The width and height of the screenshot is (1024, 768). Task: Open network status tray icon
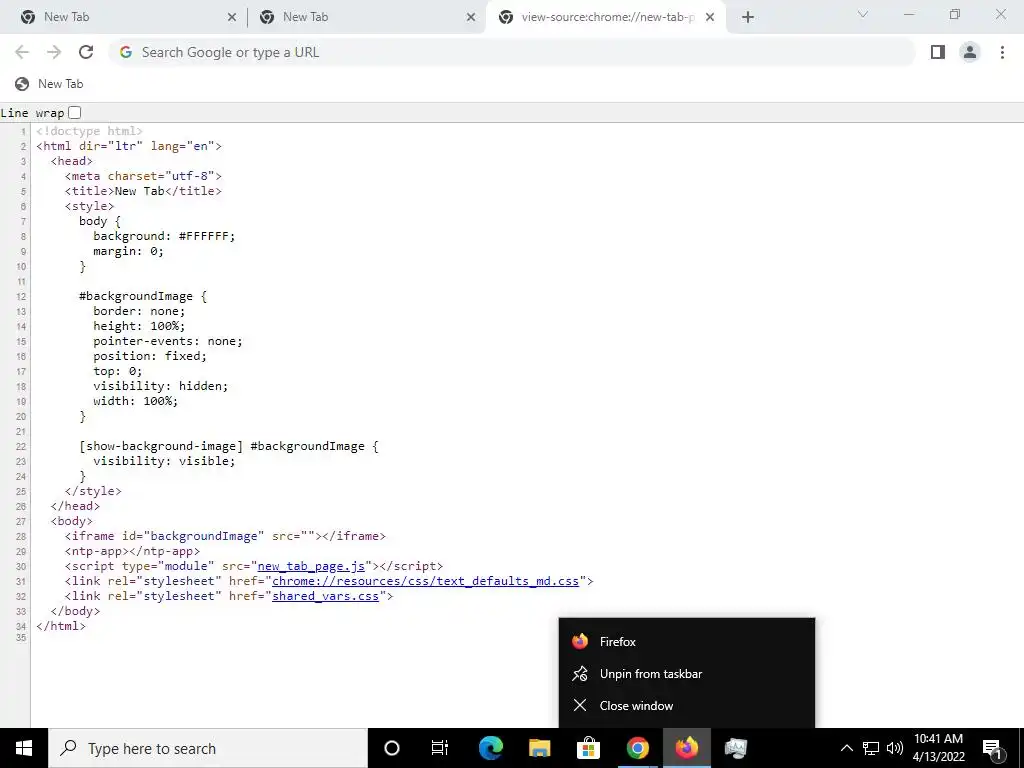pyautogui.click(x=871, y=748)
